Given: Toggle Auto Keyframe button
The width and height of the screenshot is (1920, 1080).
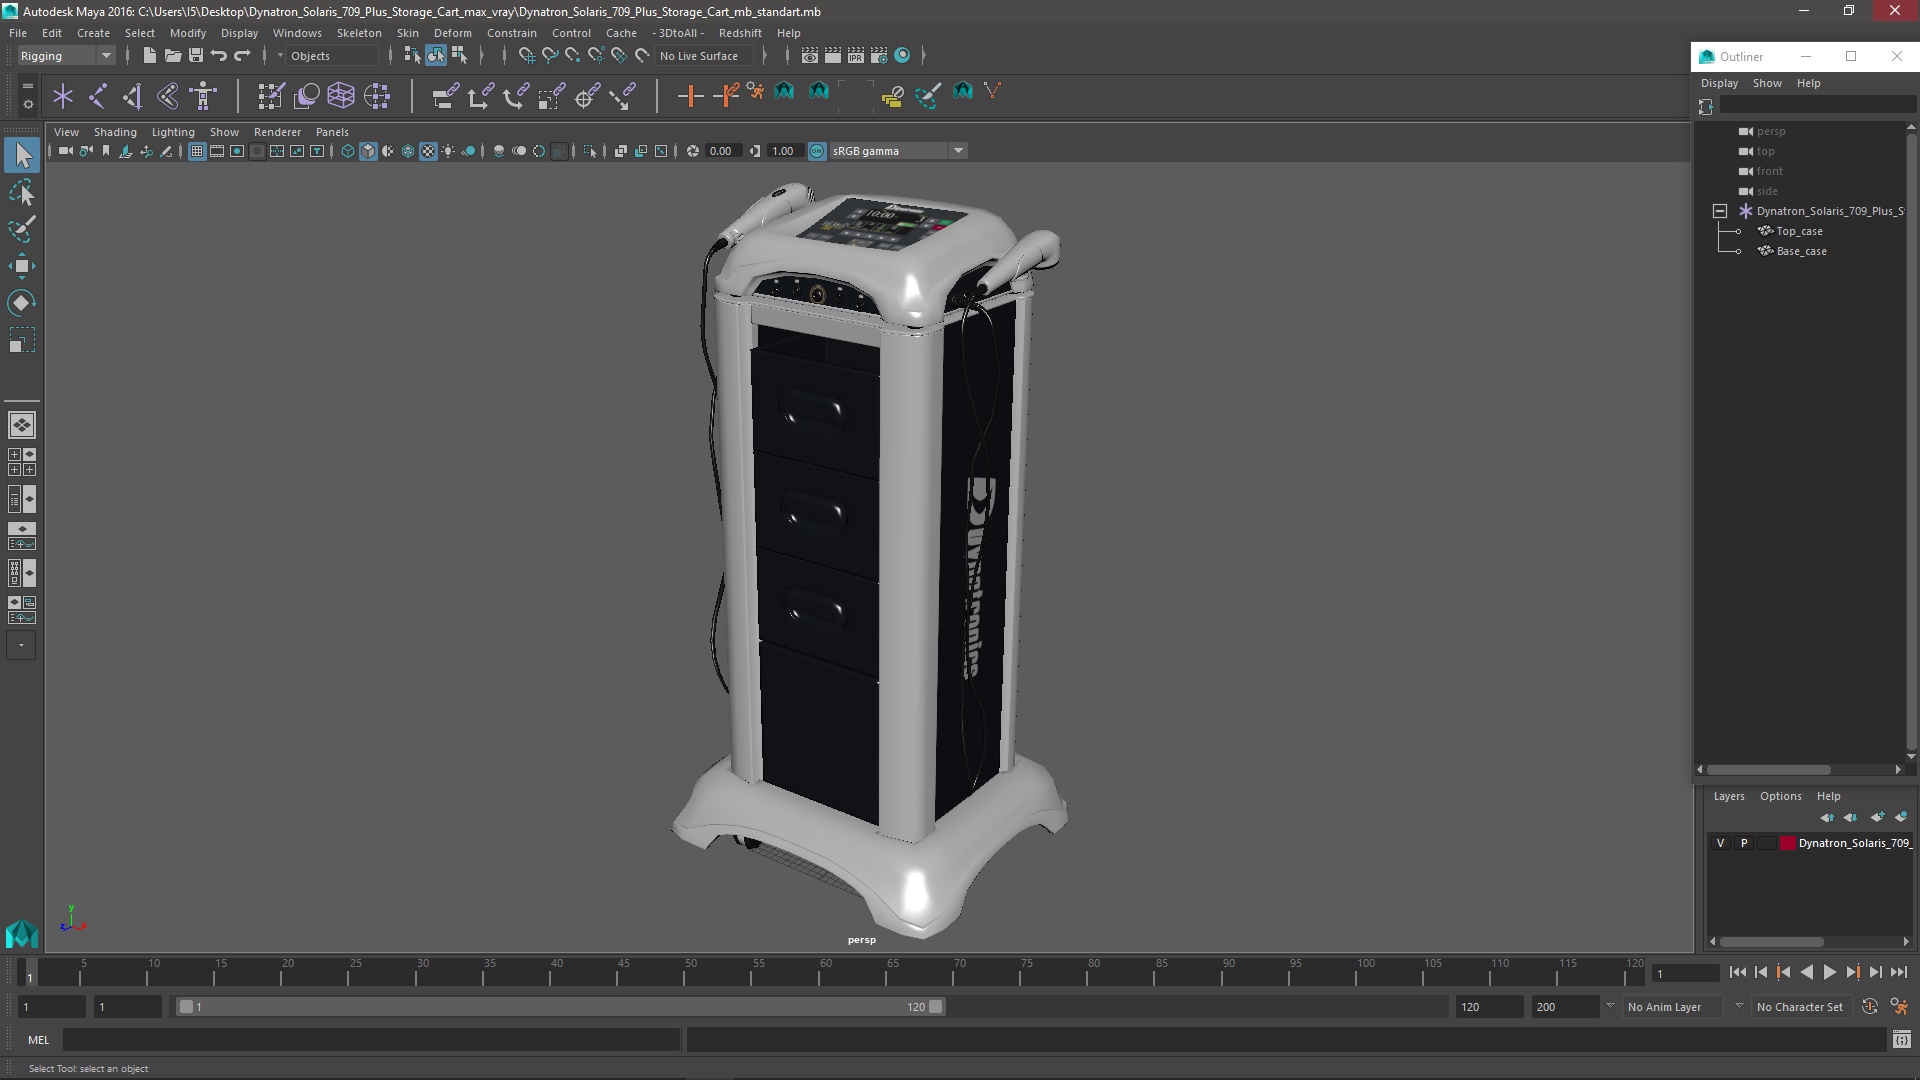Looking at the screenshot, I should (1869, 1007).
